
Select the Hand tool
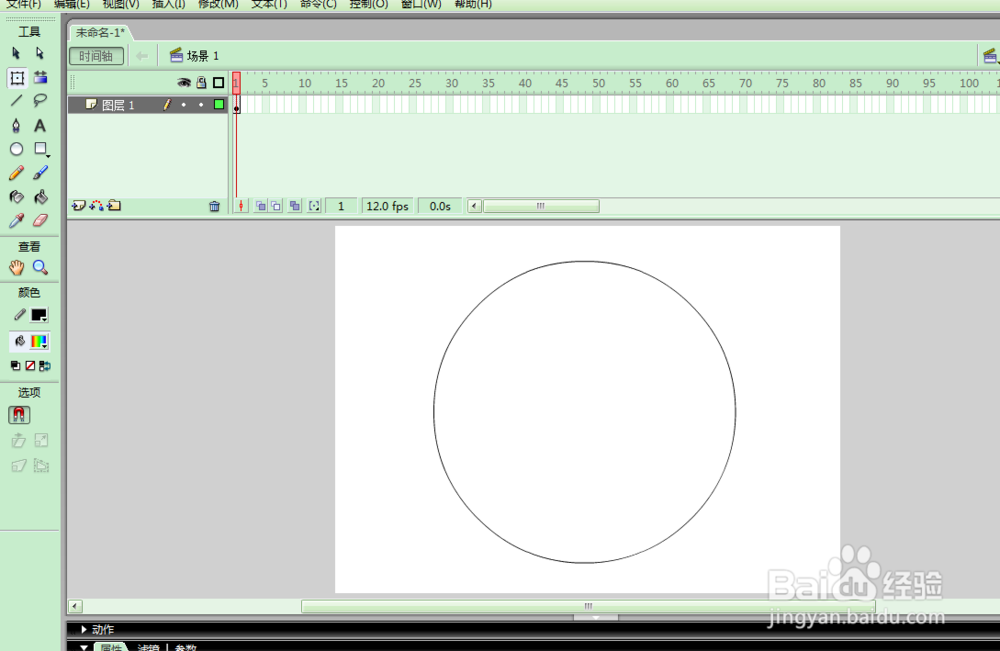click(x=17, y=268)
